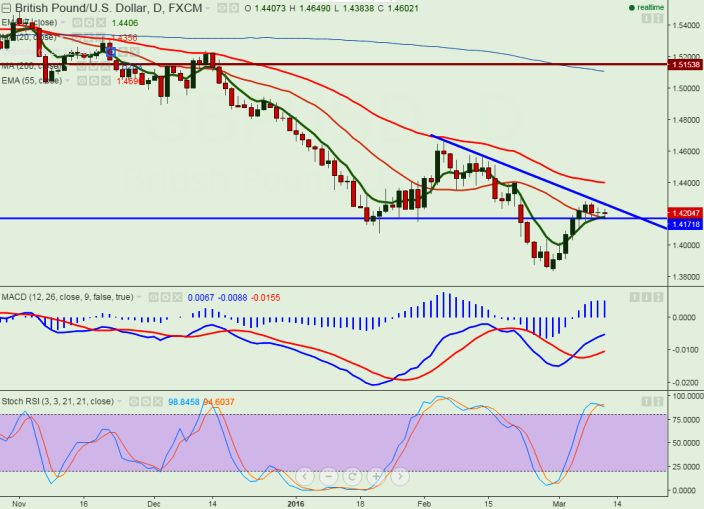Remove the MACD indicator with X
Screen dimensions: 704x509
pos(177,297)
